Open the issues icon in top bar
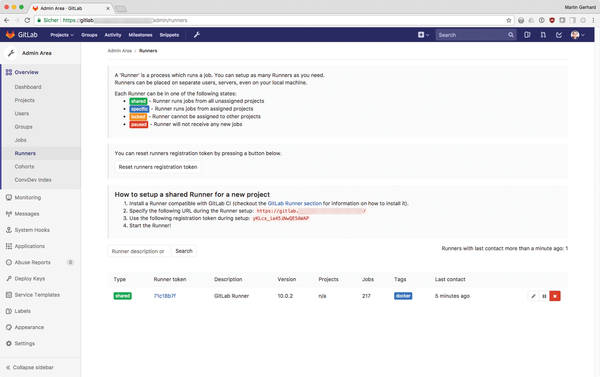Viewport: 600px width, 377px height. click(527, 35)
